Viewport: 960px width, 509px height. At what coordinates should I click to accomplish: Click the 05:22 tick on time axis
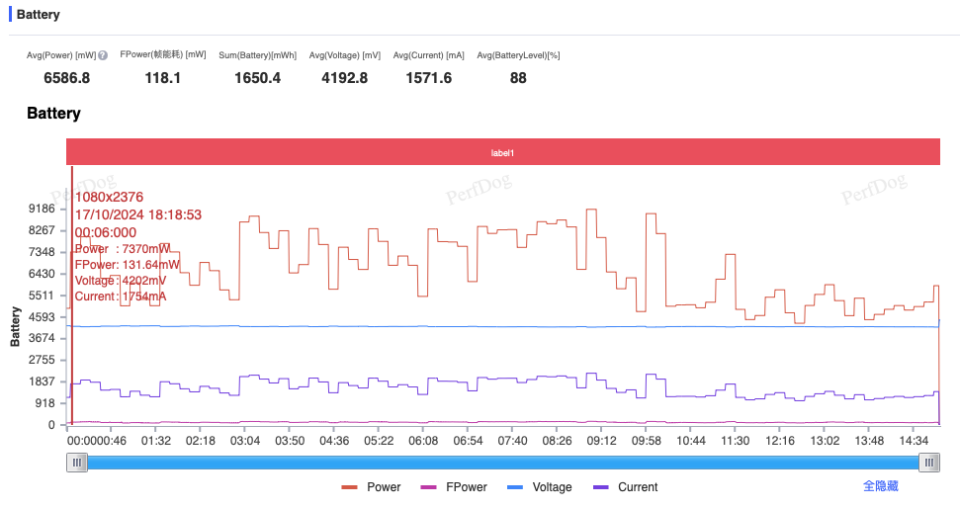point(379,440)
